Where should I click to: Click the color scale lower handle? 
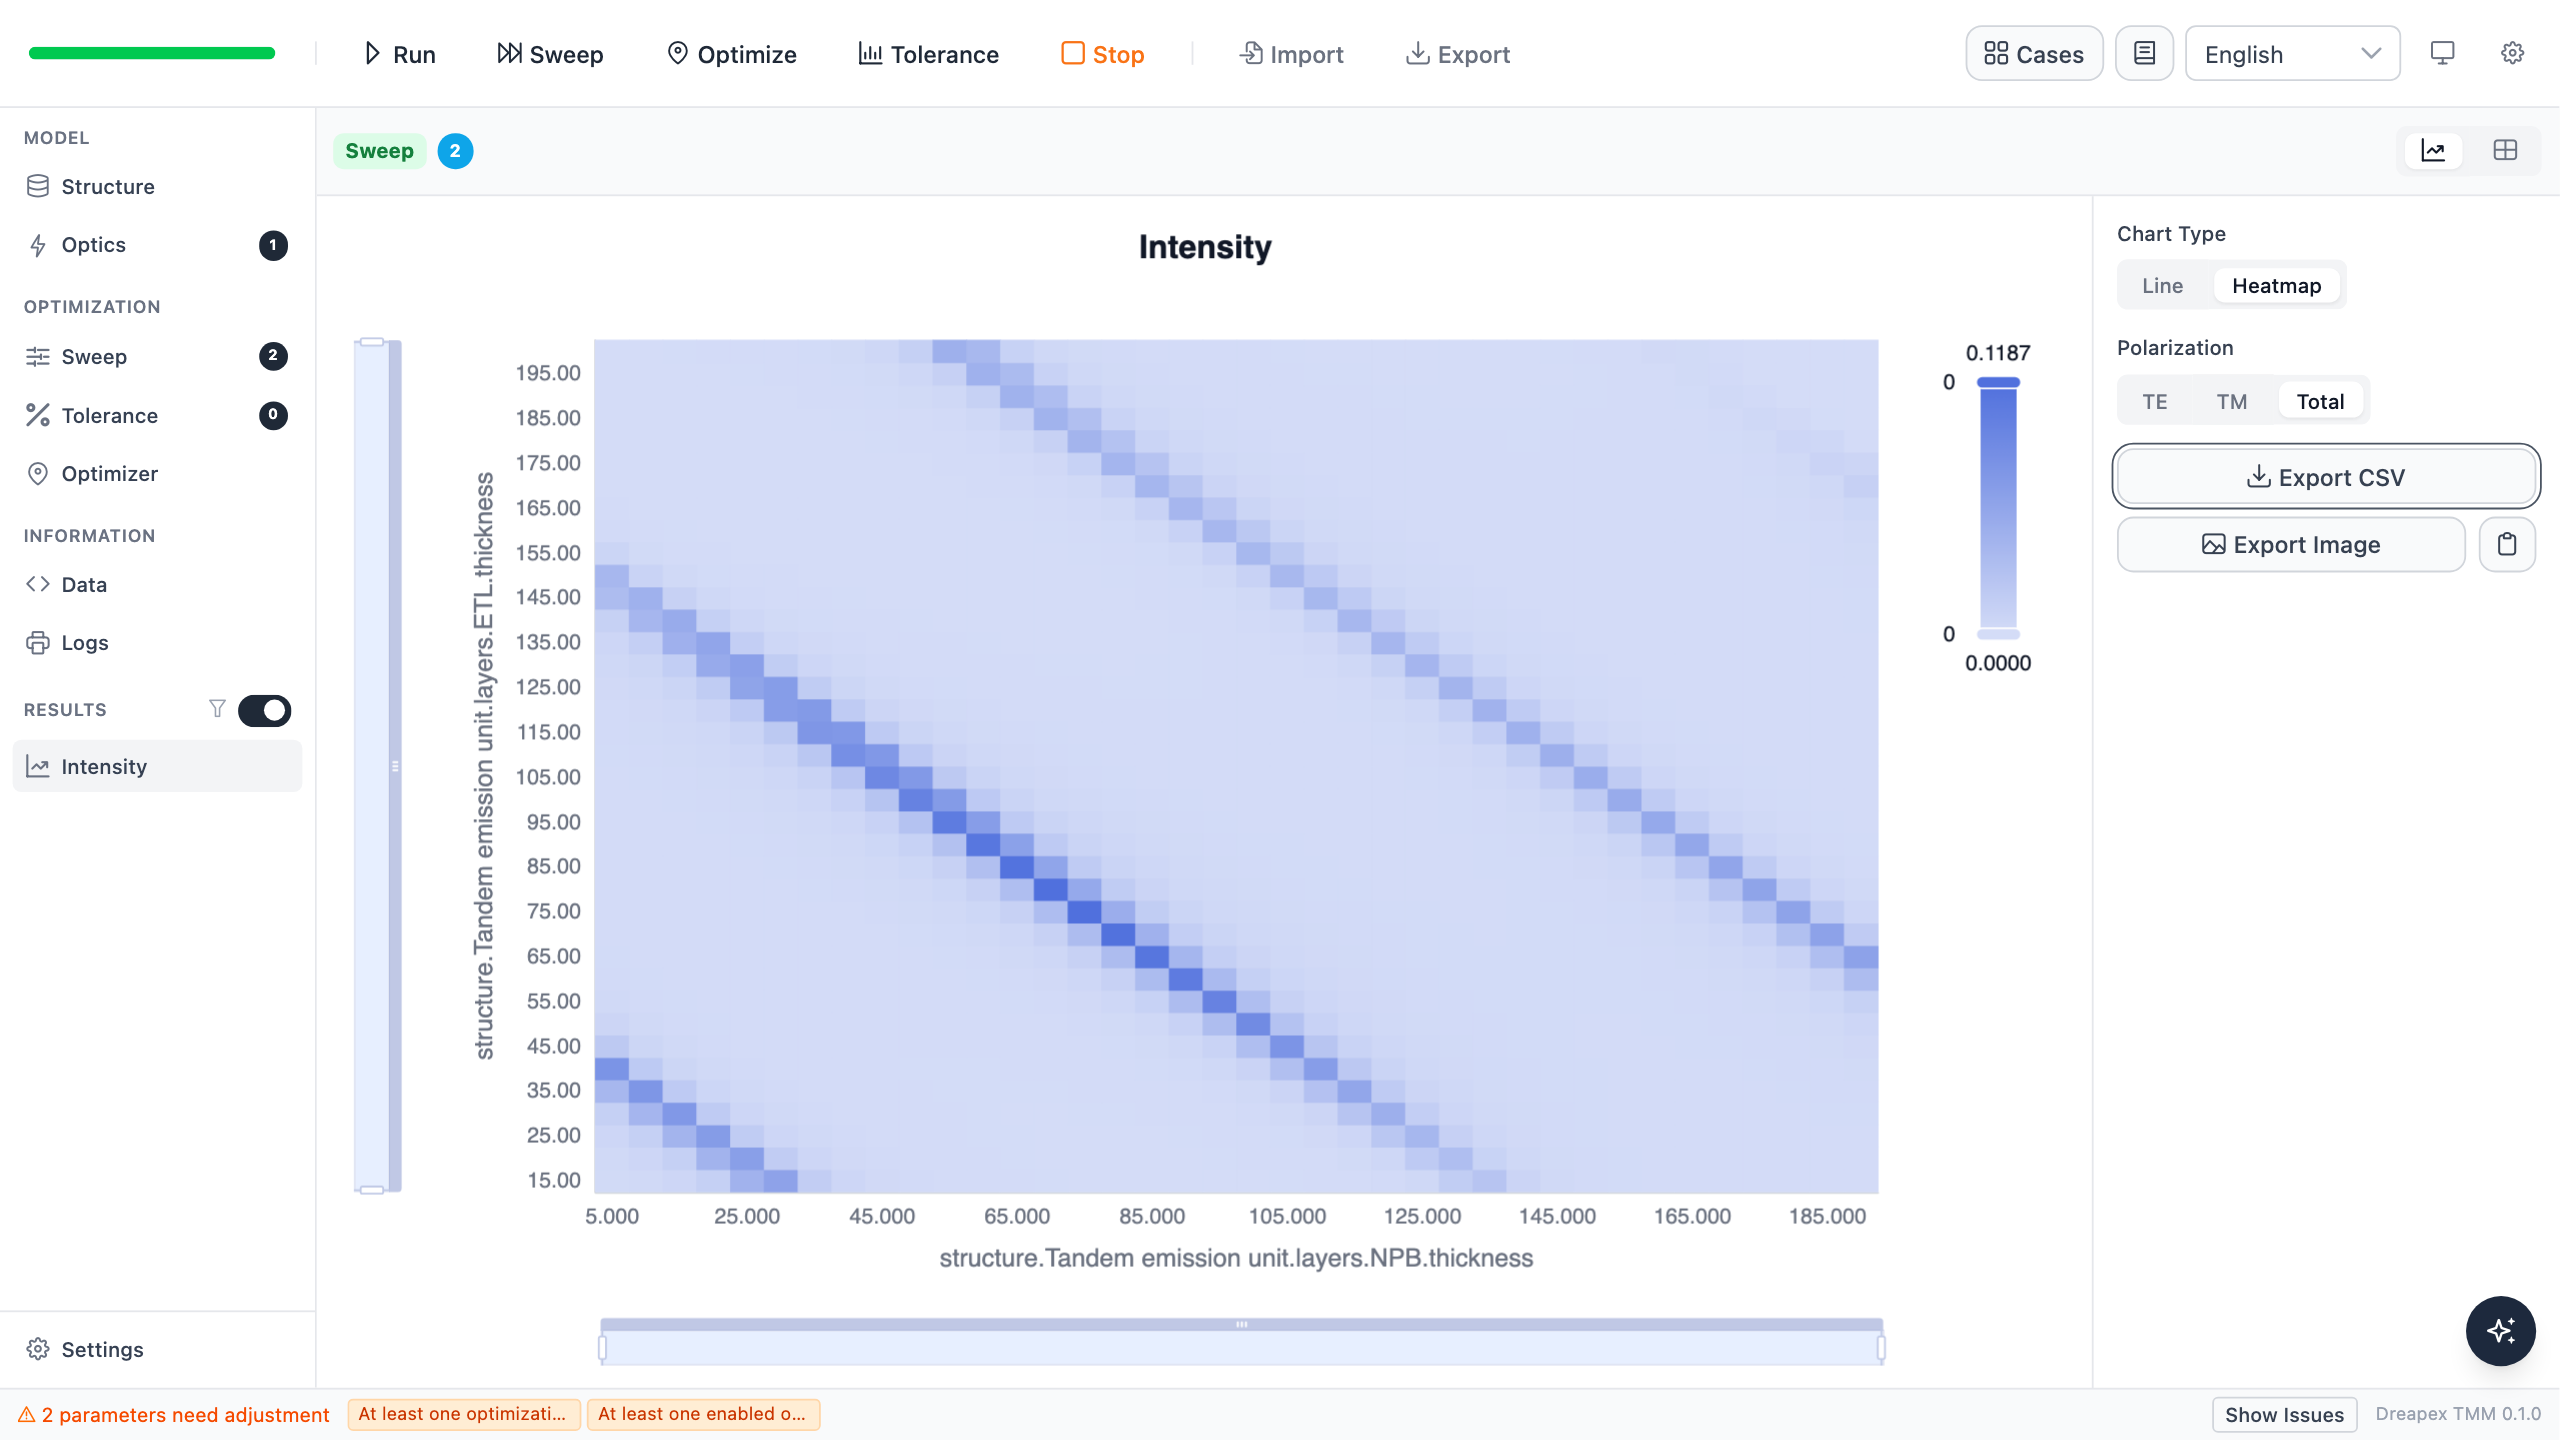1998,634
